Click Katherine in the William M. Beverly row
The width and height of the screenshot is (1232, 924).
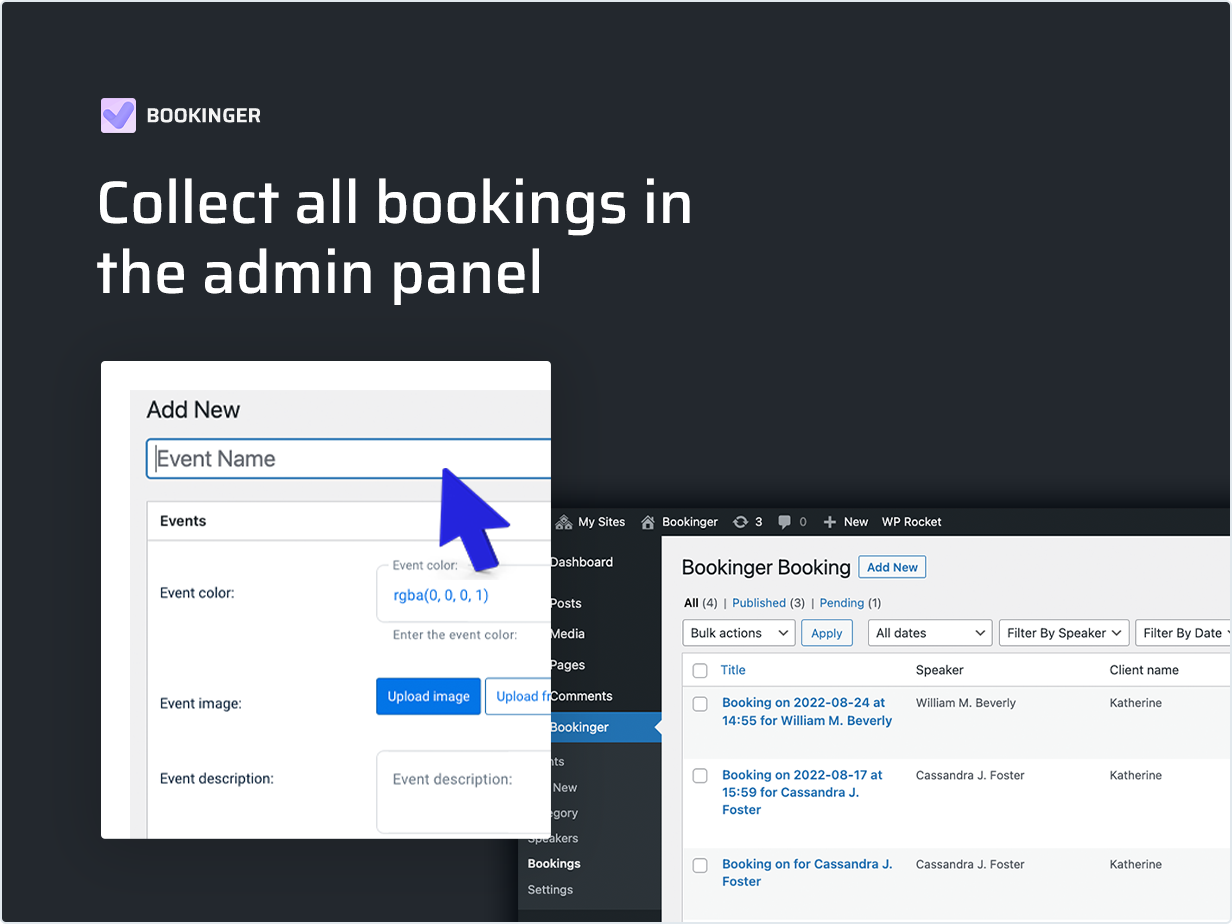1136,703
